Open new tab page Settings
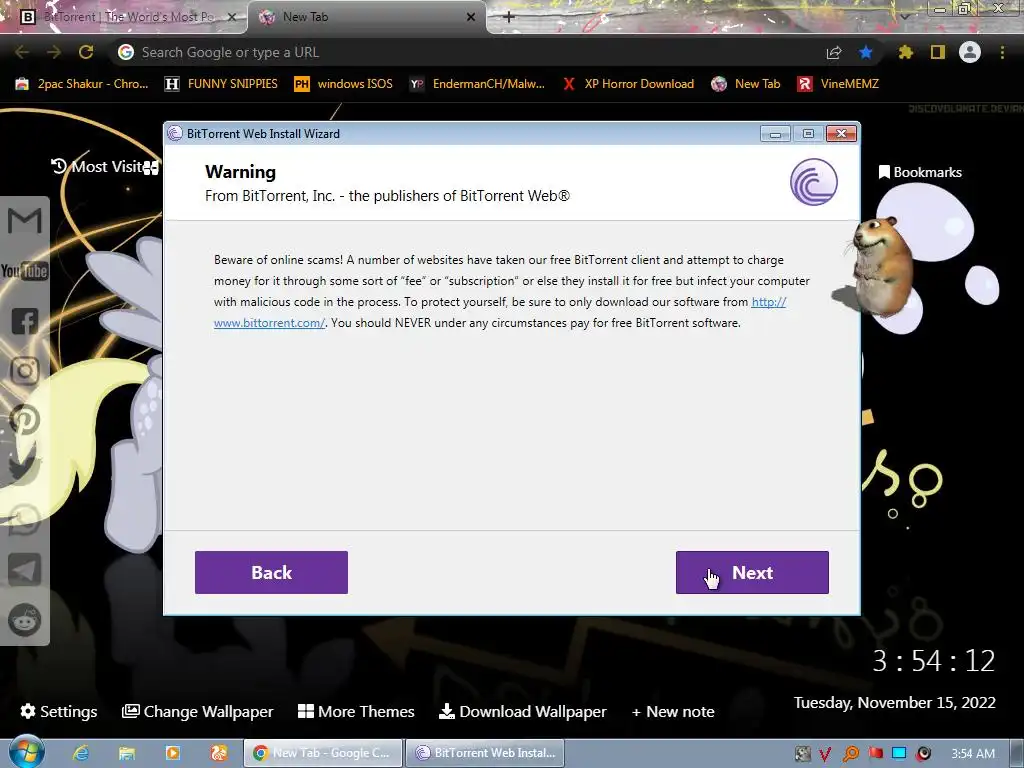 [x=59, y=711]
